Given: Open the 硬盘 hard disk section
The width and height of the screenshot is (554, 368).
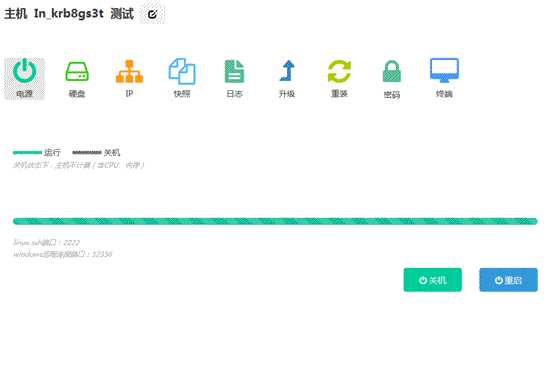Looking at the screenshot, I should (77, 78).
